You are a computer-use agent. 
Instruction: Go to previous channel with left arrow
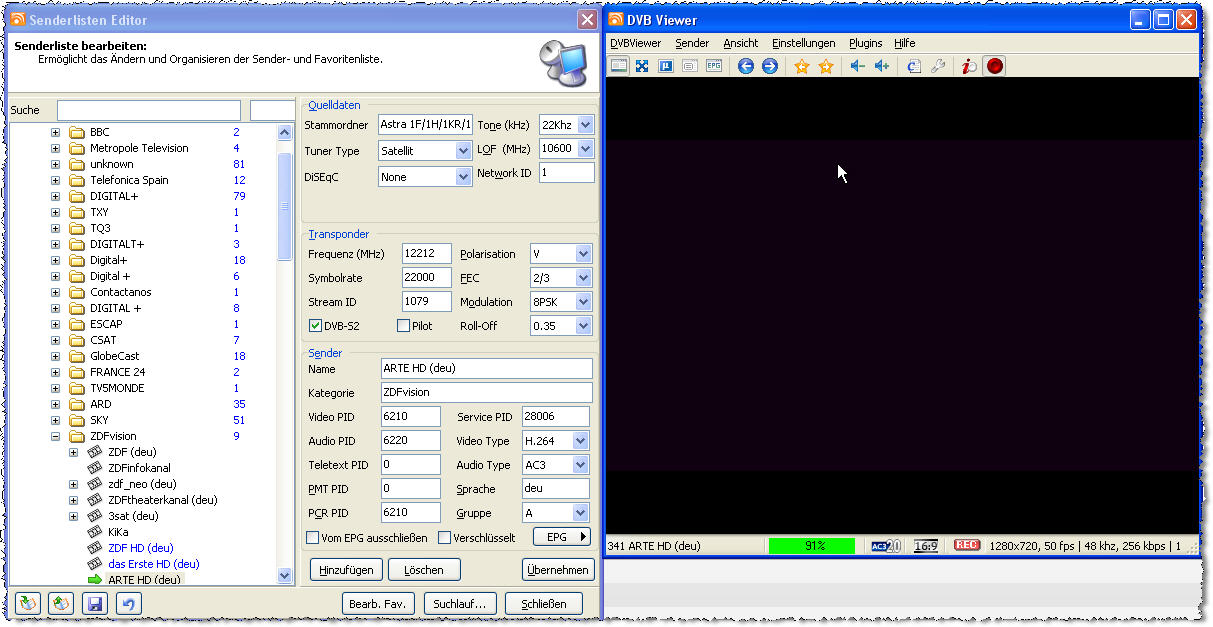[745, 66]
